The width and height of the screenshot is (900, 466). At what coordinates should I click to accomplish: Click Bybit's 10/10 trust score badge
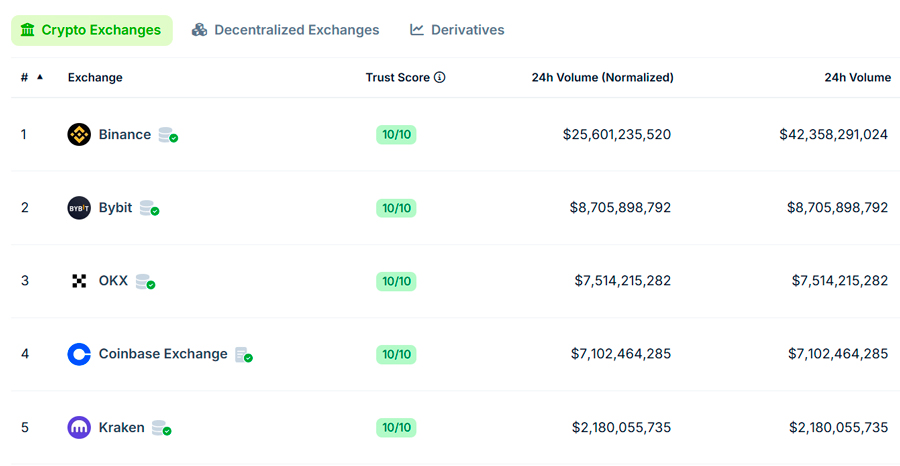point(397,208)
